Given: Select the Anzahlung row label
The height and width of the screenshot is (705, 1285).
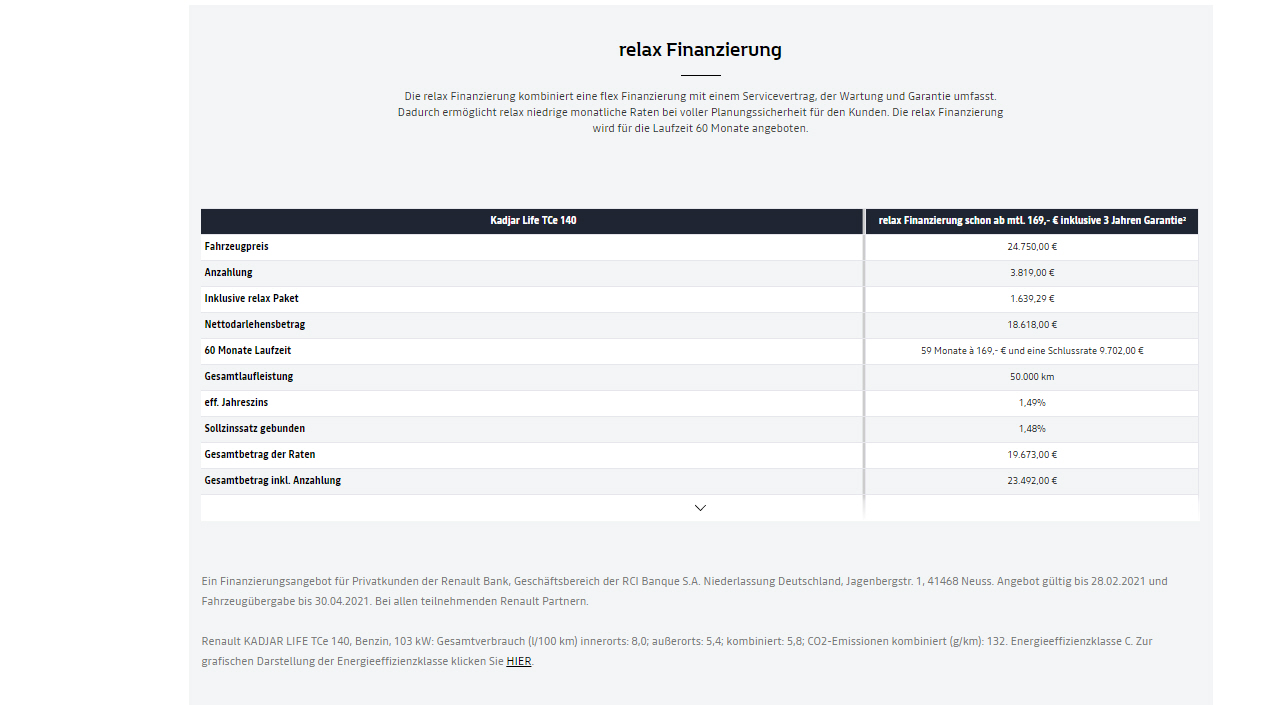Looking at the screenshot, I should click(x=229, y=273).
